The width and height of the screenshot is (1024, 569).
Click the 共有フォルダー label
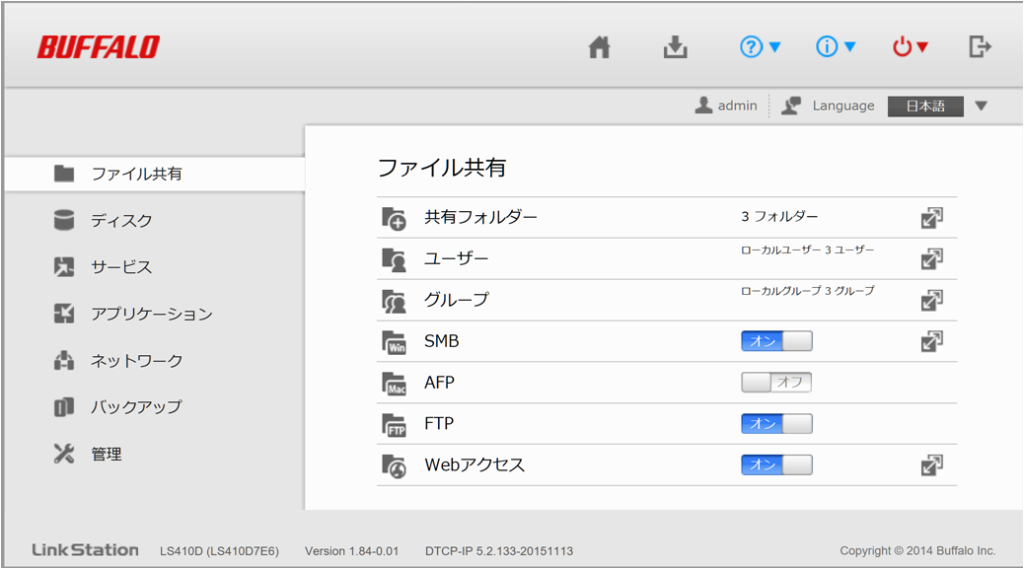[481, 217]
